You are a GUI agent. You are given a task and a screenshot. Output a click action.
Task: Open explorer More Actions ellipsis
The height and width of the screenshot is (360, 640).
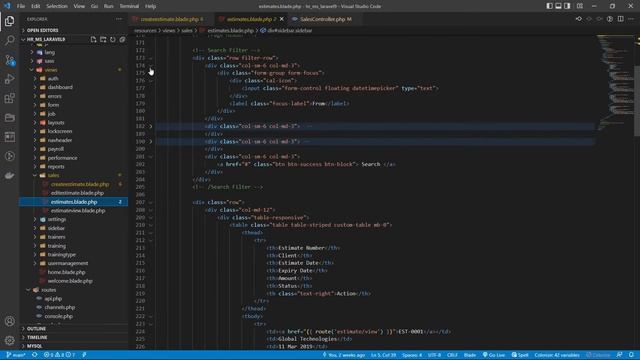point(119,19)
